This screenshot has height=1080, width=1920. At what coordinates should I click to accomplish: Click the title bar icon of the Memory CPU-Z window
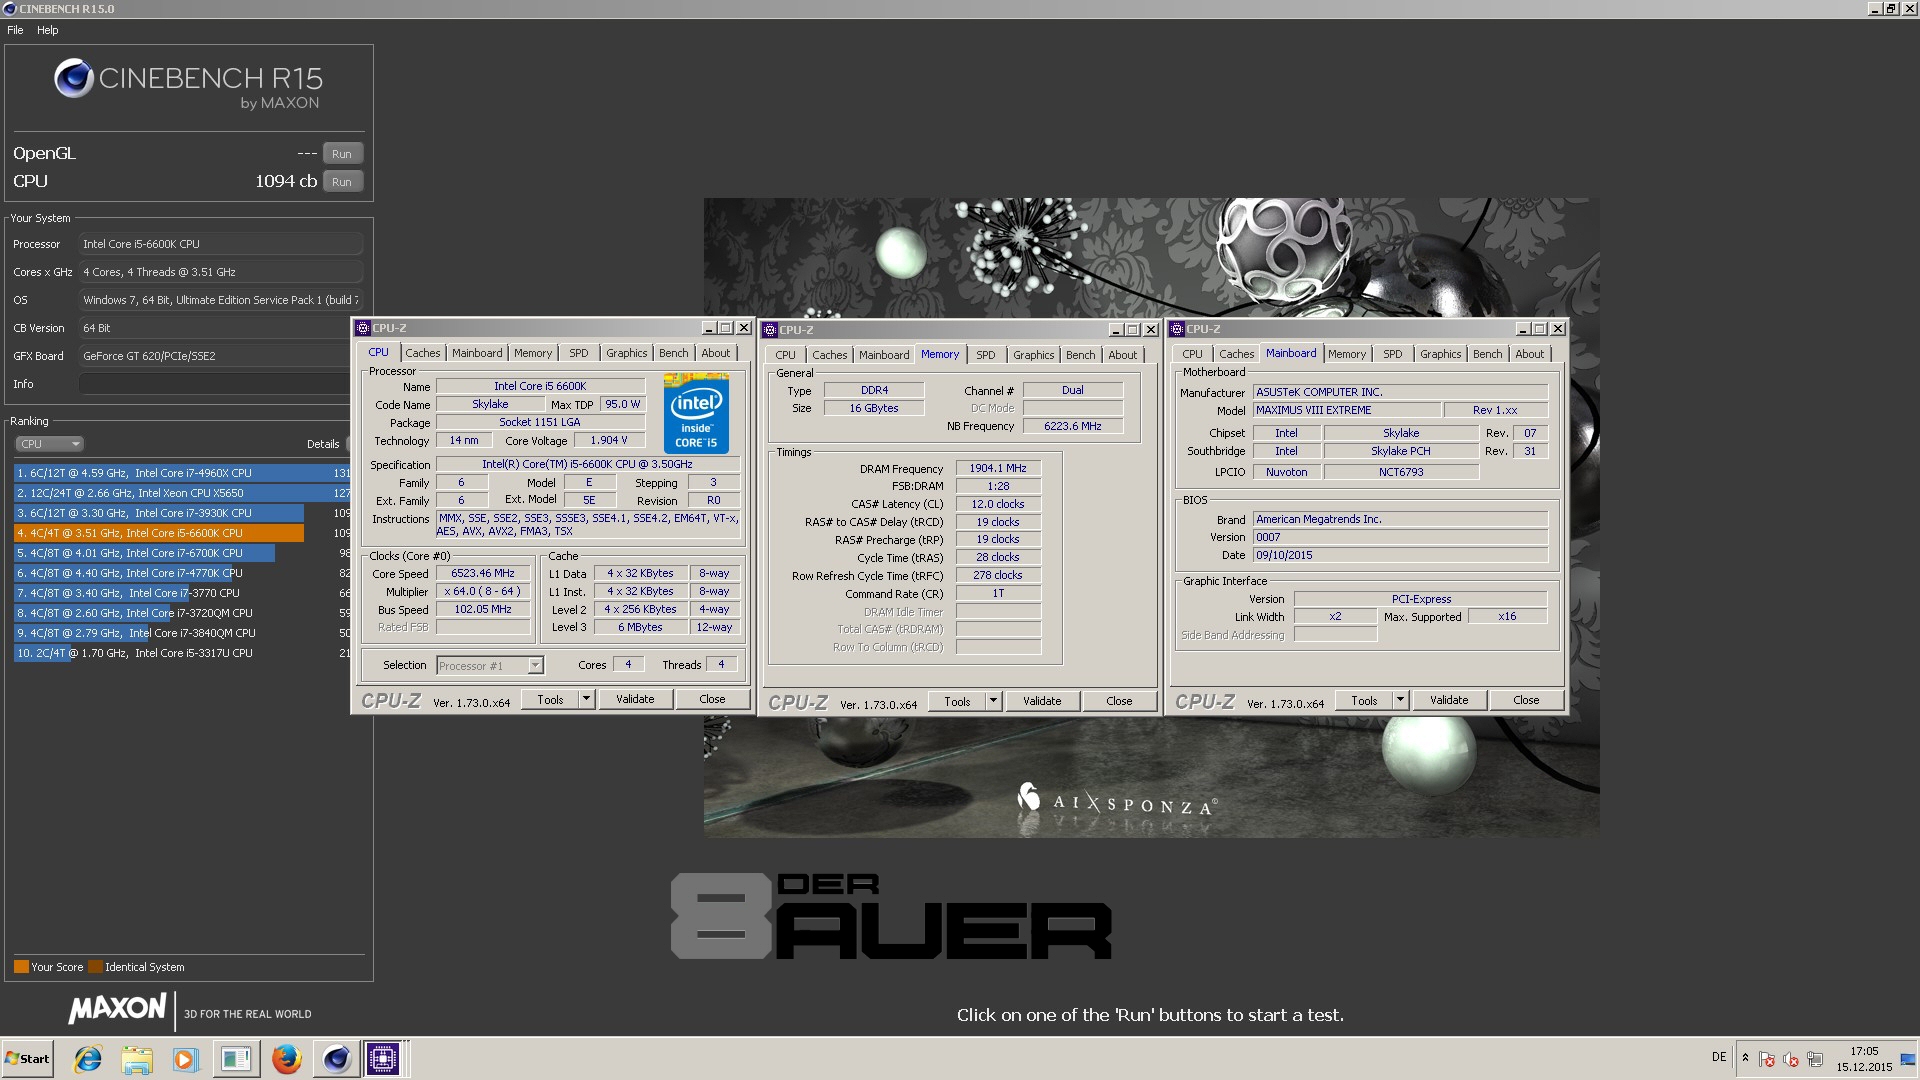point(770,329)
